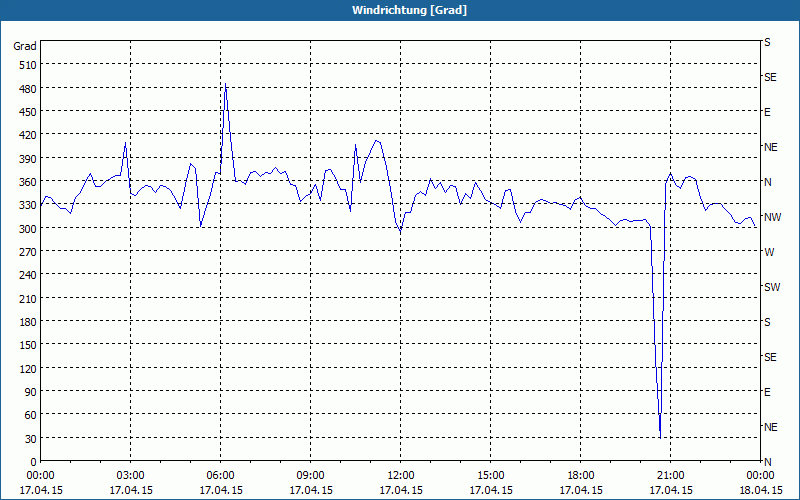Click the 09:00 time label

click(x=310, y=476)
